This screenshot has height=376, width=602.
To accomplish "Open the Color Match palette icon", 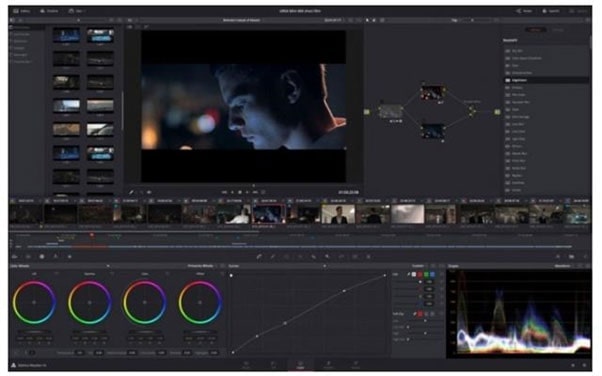I will (28, 256).
